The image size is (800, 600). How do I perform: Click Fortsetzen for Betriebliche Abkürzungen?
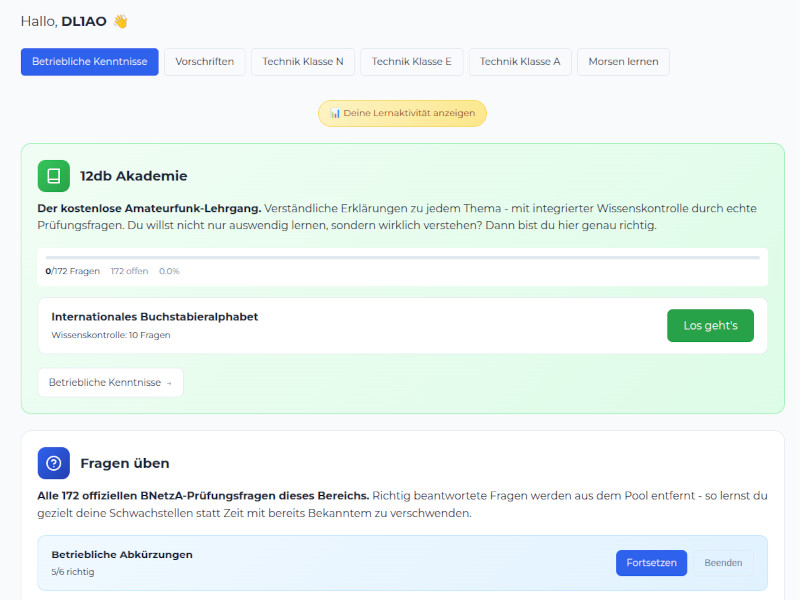point(651,563)
